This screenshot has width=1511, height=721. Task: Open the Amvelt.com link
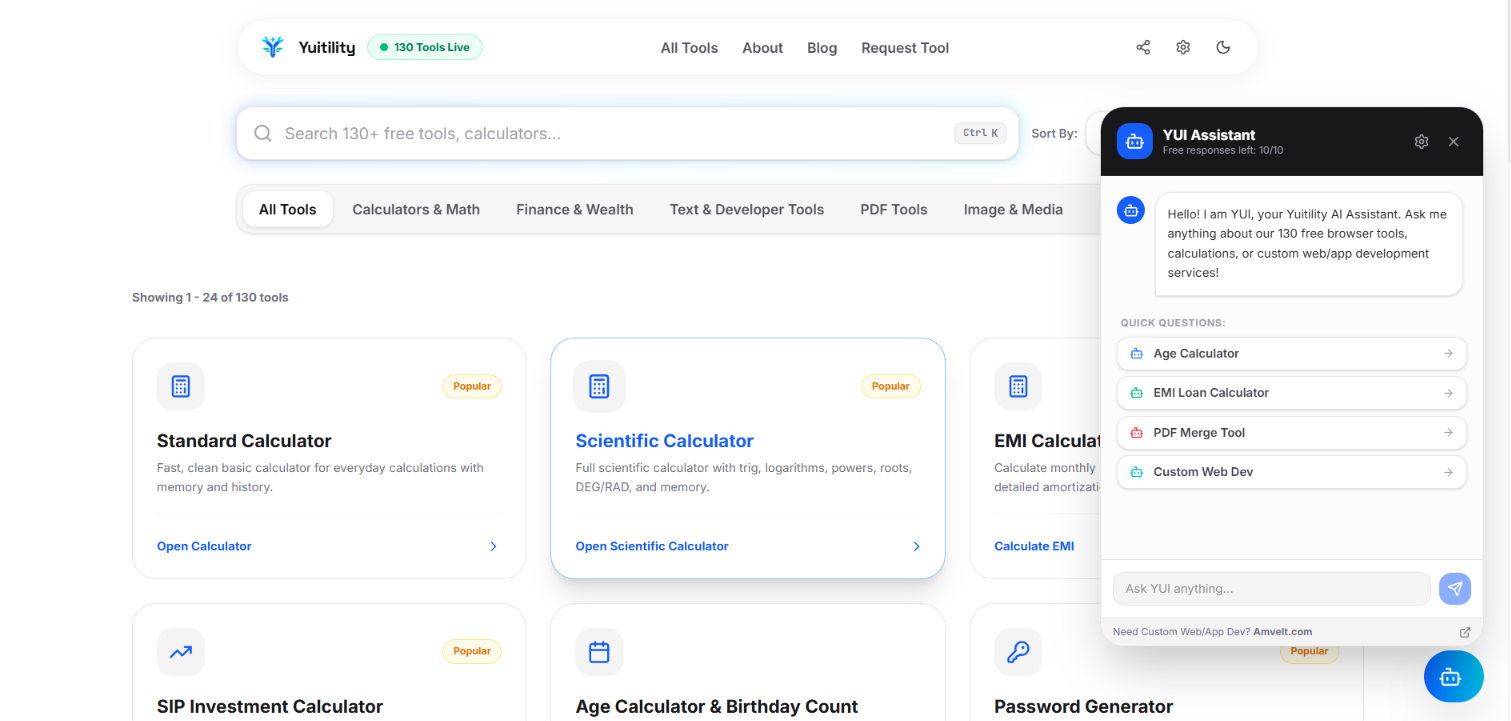[x=1283, y=632]
